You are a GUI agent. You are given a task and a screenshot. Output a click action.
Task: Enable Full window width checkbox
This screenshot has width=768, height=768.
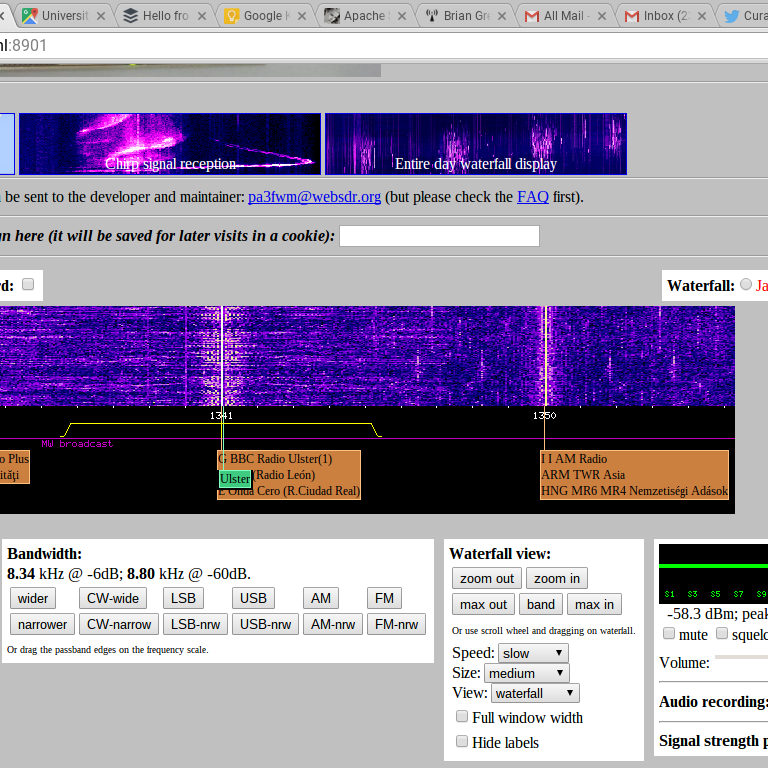[x=462, y=717]
